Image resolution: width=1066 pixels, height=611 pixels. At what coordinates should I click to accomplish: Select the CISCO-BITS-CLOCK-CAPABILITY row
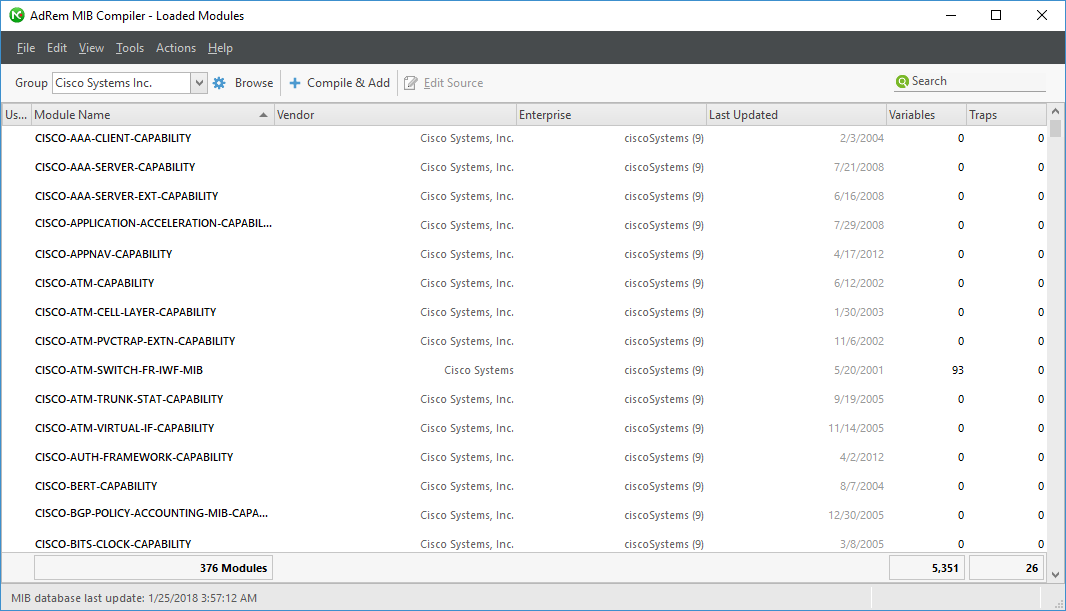[523, 543]
